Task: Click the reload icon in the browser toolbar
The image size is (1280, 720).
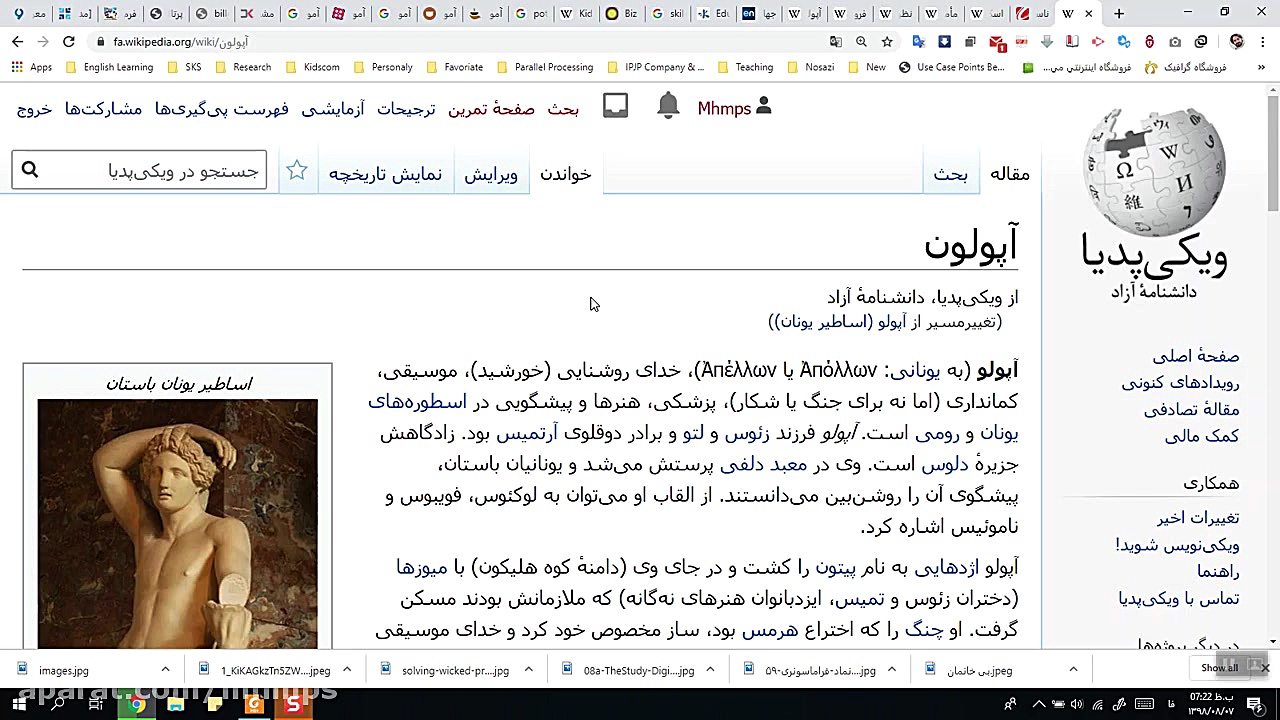Action: (68, 42)
